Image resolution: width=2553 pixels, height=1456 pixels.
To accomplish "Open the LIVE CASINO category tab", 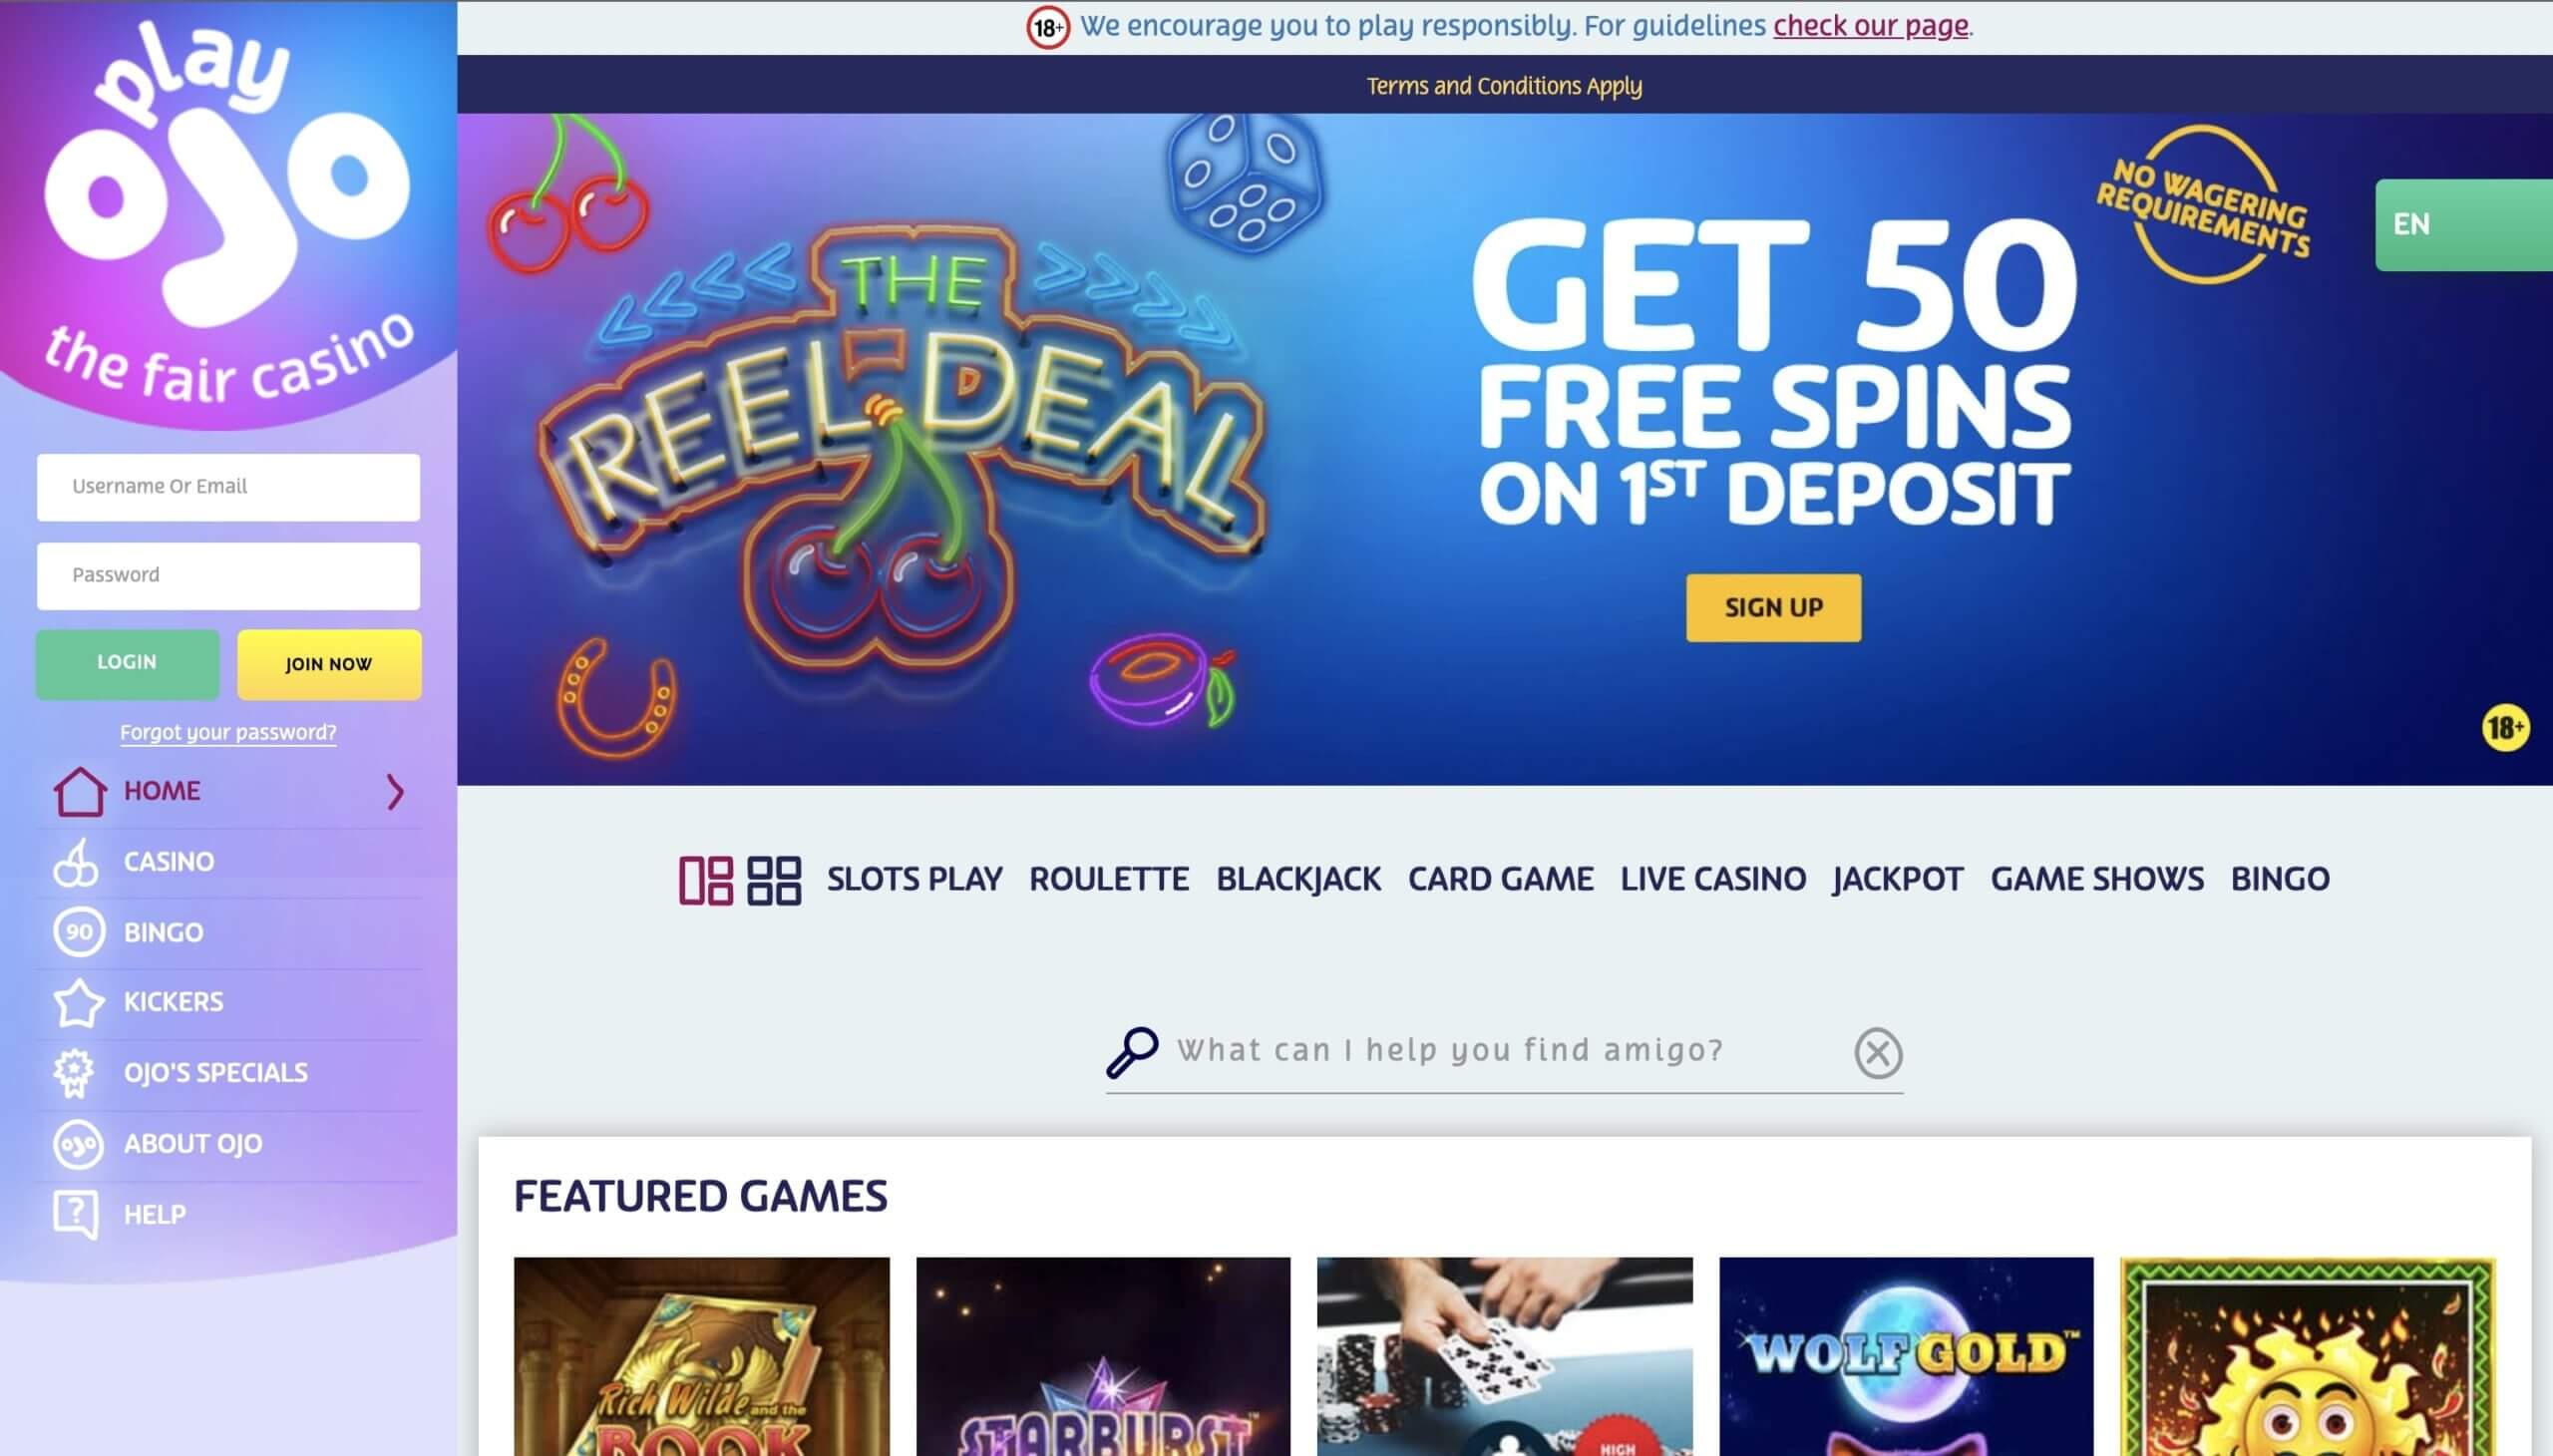I will coord(1713,879).
